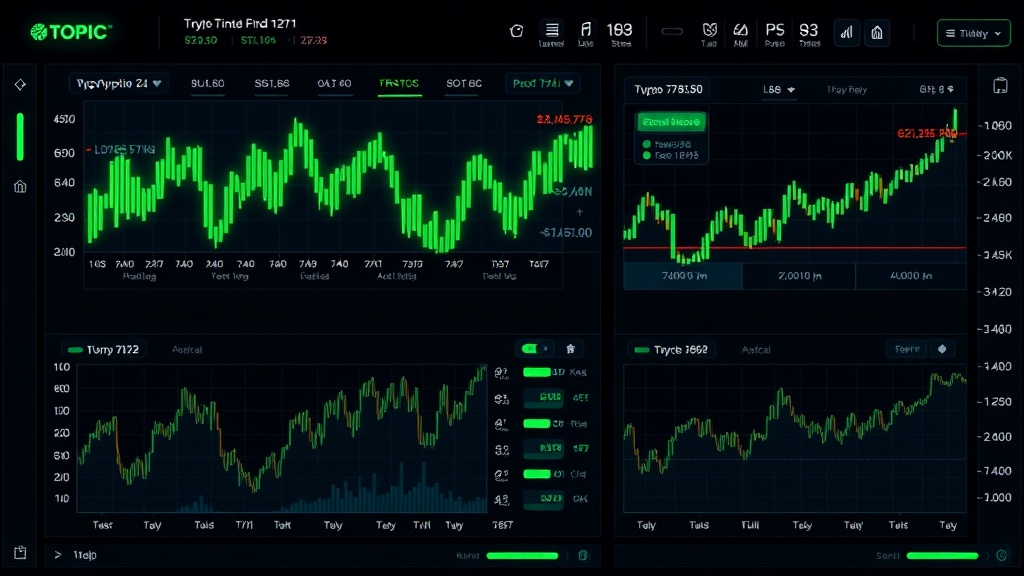The height and width of the screenshot is (576, 1024).
Task: Click the TOPIC logo in the header
Action: tap(71, 32)
